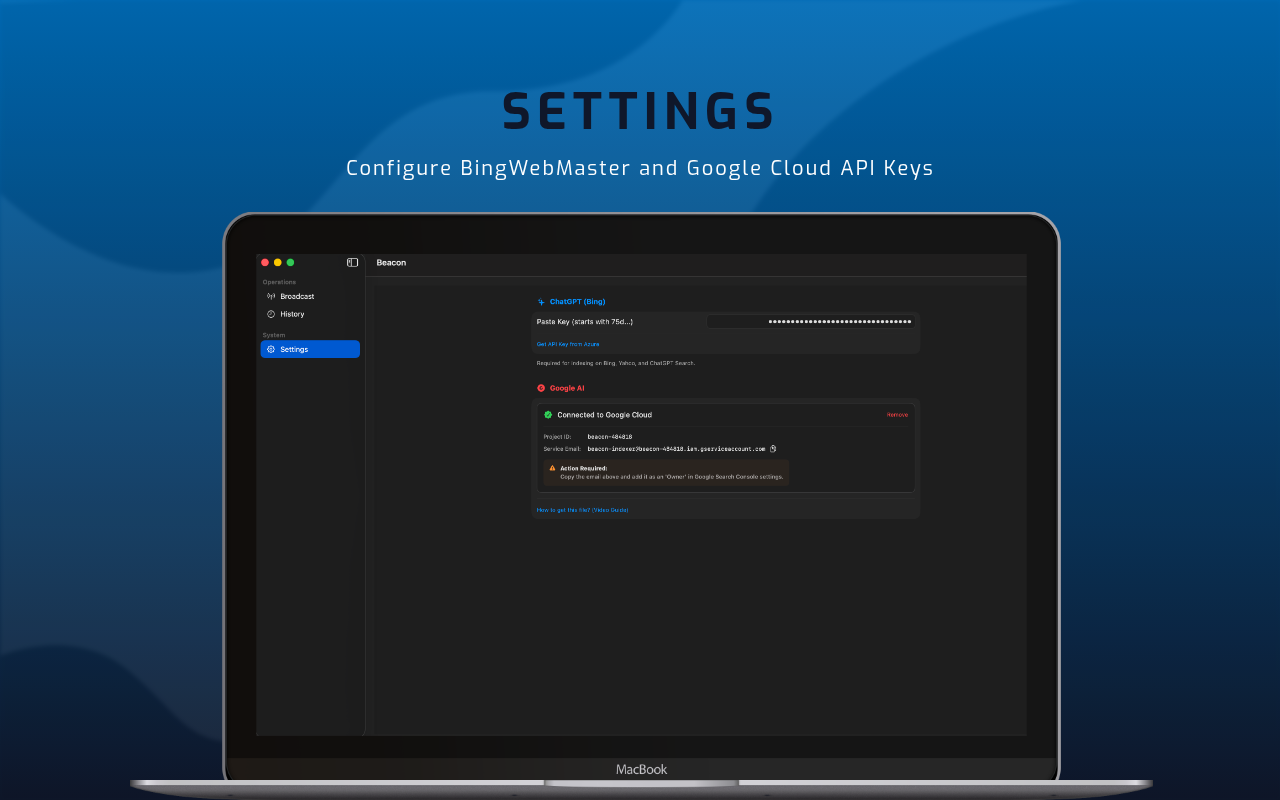Click the Paste Key input field
Viewport: 1280px width, 800px height.
(810, 322)
